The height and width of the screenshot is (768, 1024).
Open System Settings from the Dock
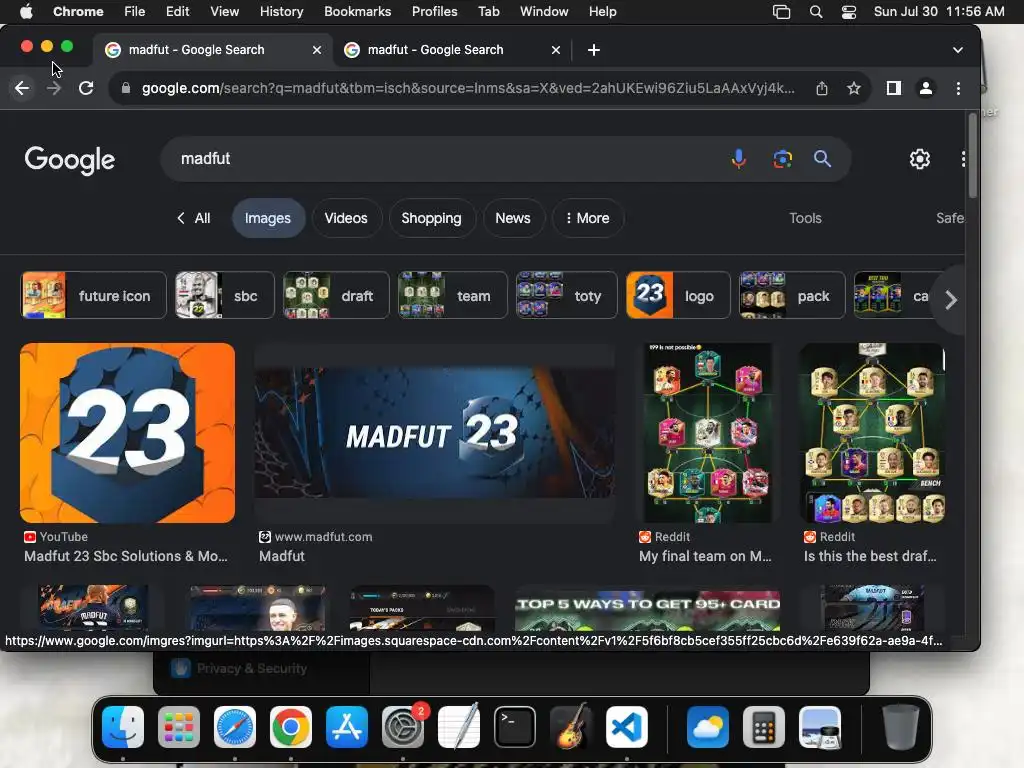coord(403,727)
